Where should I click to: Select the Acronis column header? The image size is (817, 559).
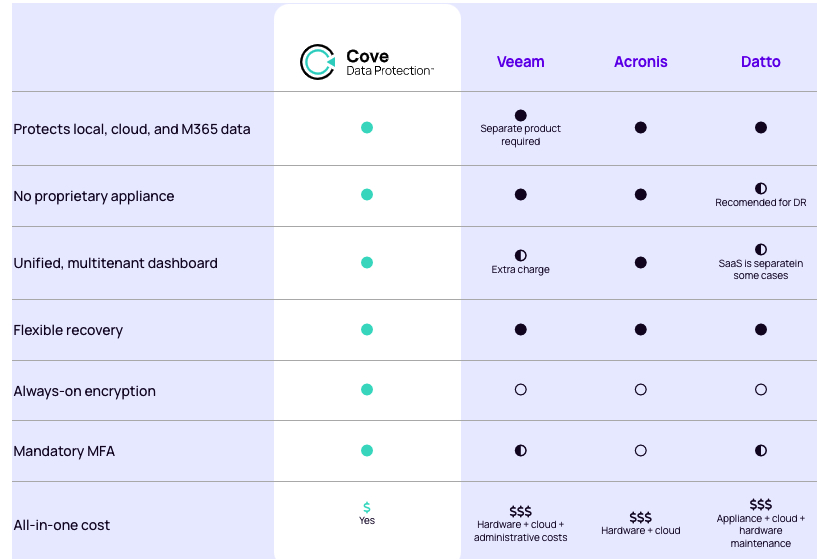641,61
